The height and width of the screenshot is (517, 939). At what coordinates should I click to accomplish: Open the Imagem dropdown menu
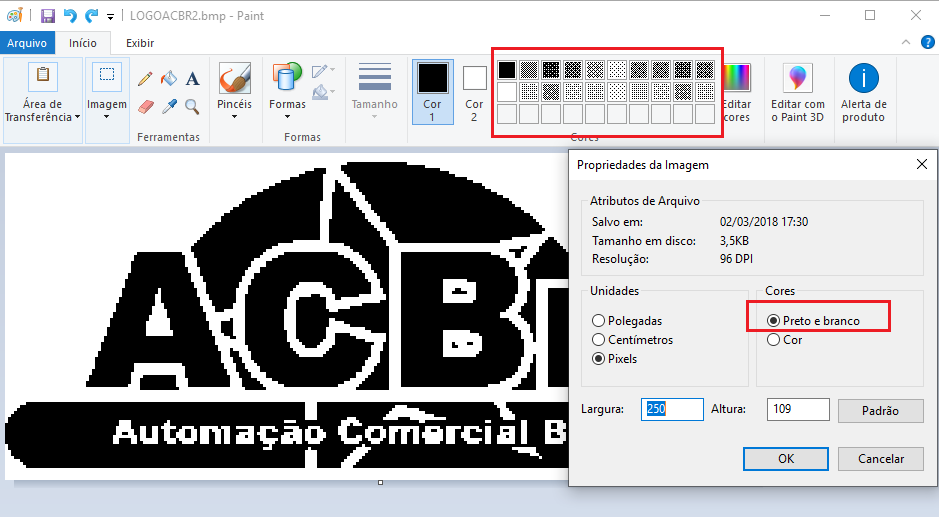coord(107,101)
